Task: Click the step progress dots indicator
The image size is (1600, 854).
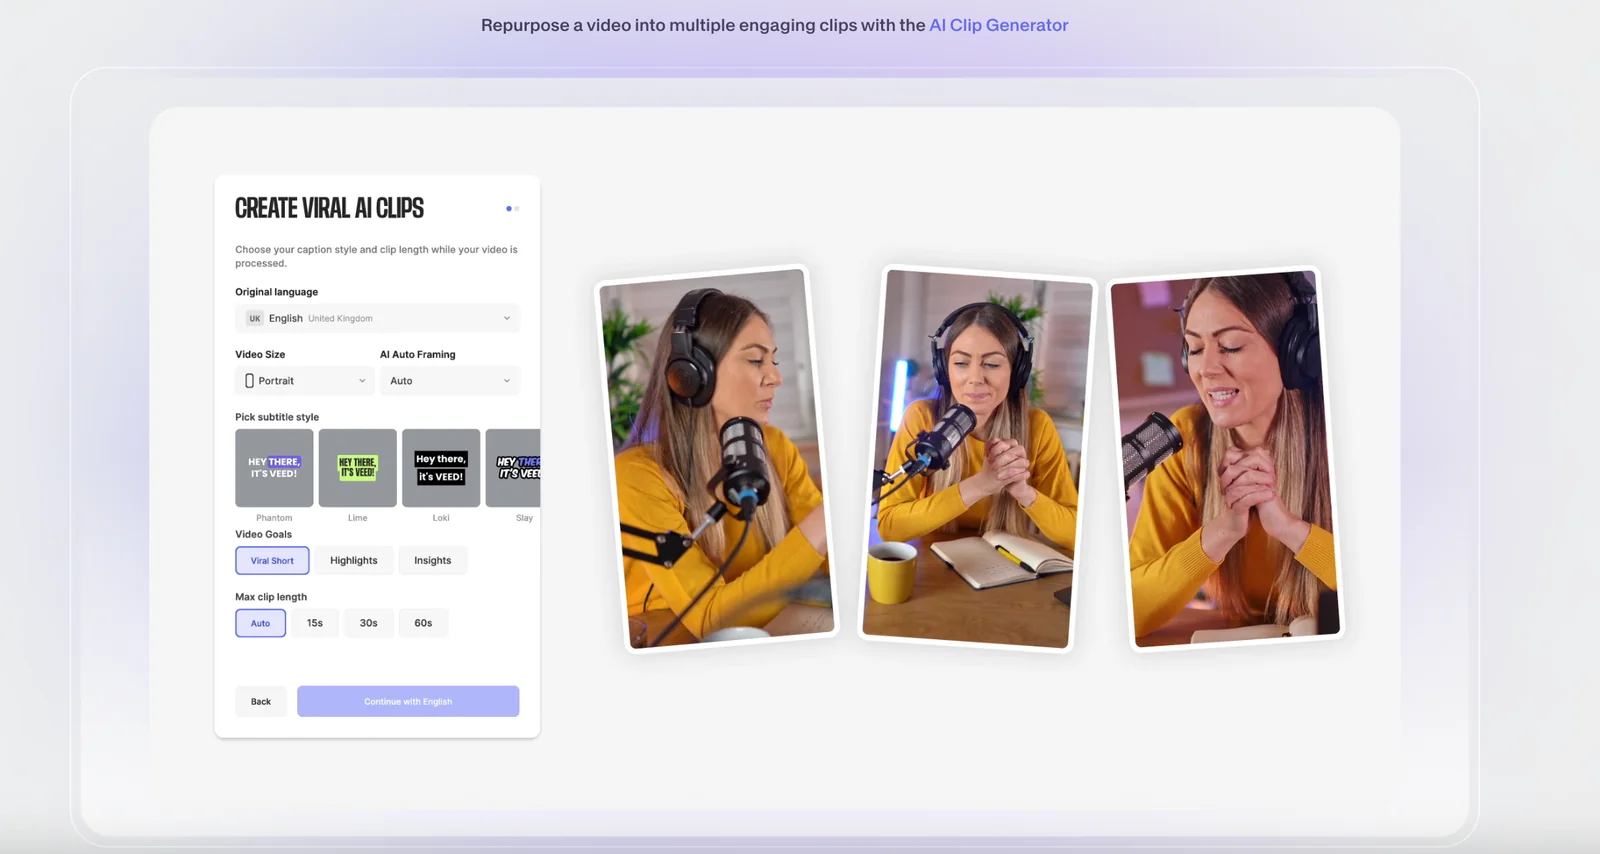Action: click(512, 209)
